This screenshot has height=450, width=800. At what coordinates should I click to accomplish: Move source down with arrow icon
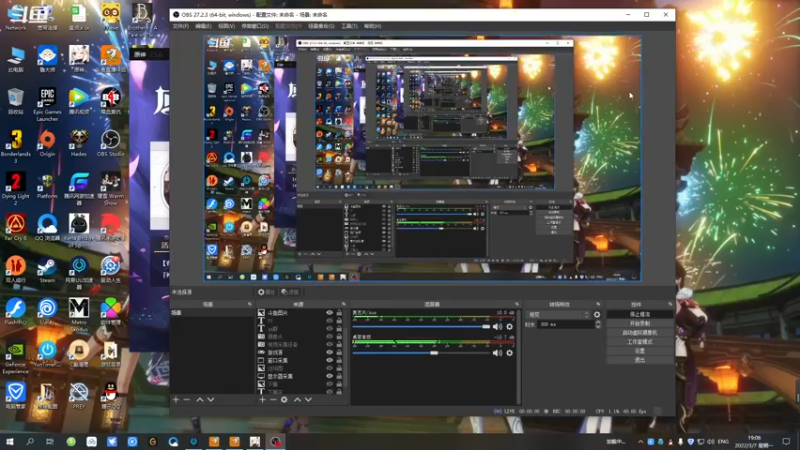[x=308, y=399]
